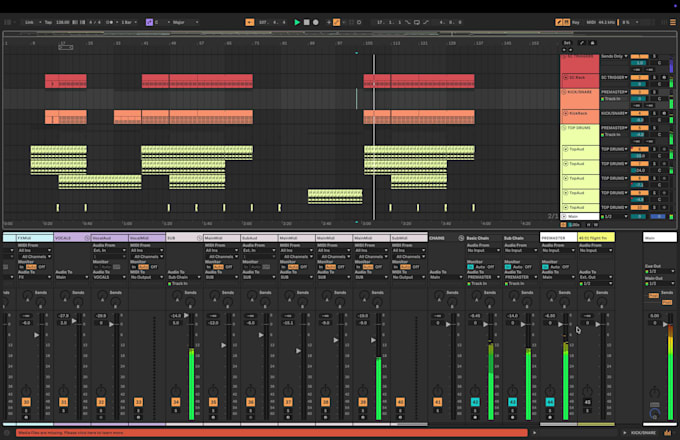Select the Basic Chain track title

[484, 238]
